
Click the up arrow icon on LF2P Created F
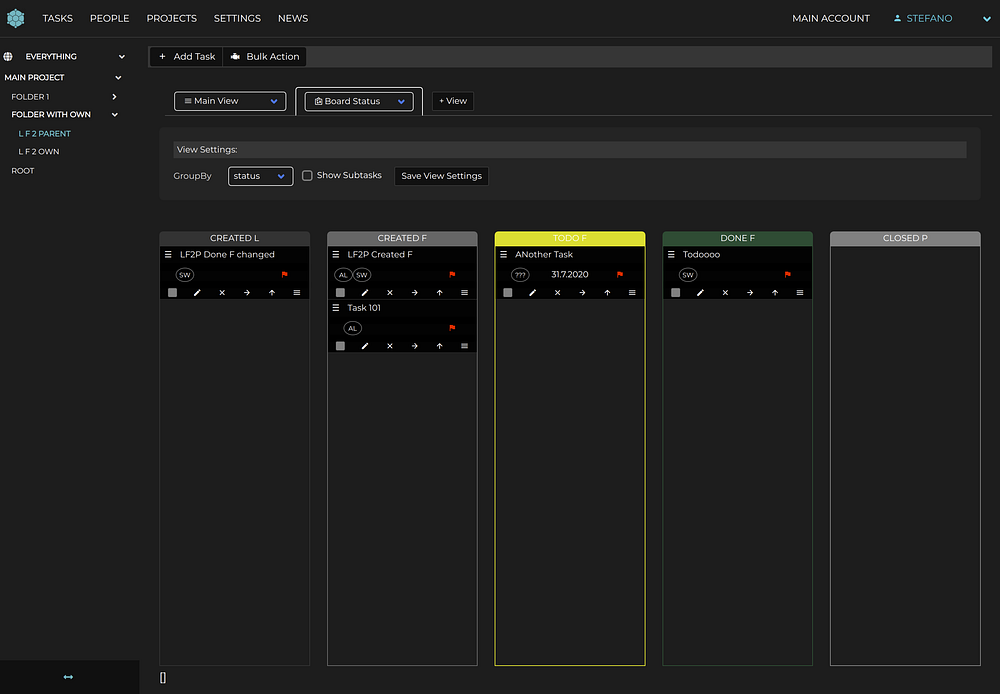coord(439,293)
